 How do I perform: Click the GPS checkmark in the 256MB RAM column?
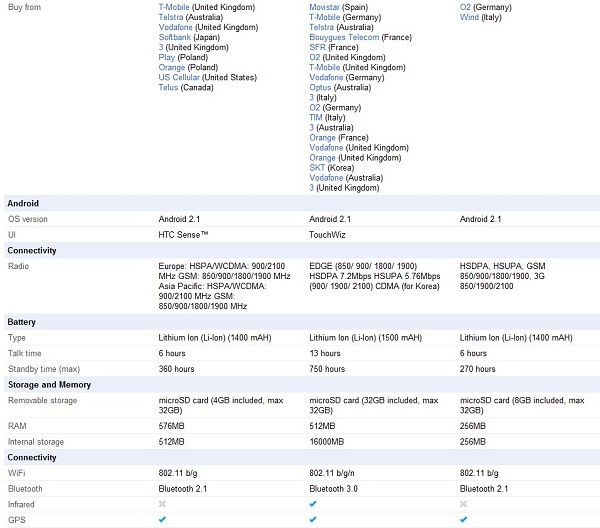pyautogui.click(x=463, y=520)
